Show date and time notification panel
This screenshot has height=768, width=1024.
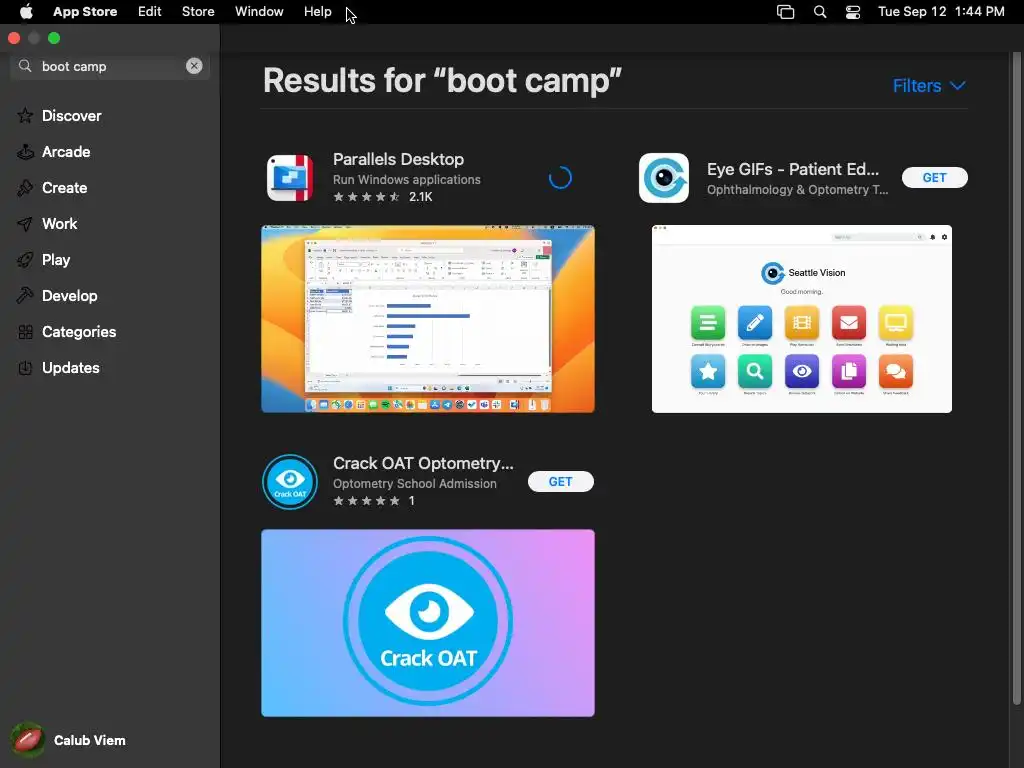pyautogui.click(x=941, y=12)
